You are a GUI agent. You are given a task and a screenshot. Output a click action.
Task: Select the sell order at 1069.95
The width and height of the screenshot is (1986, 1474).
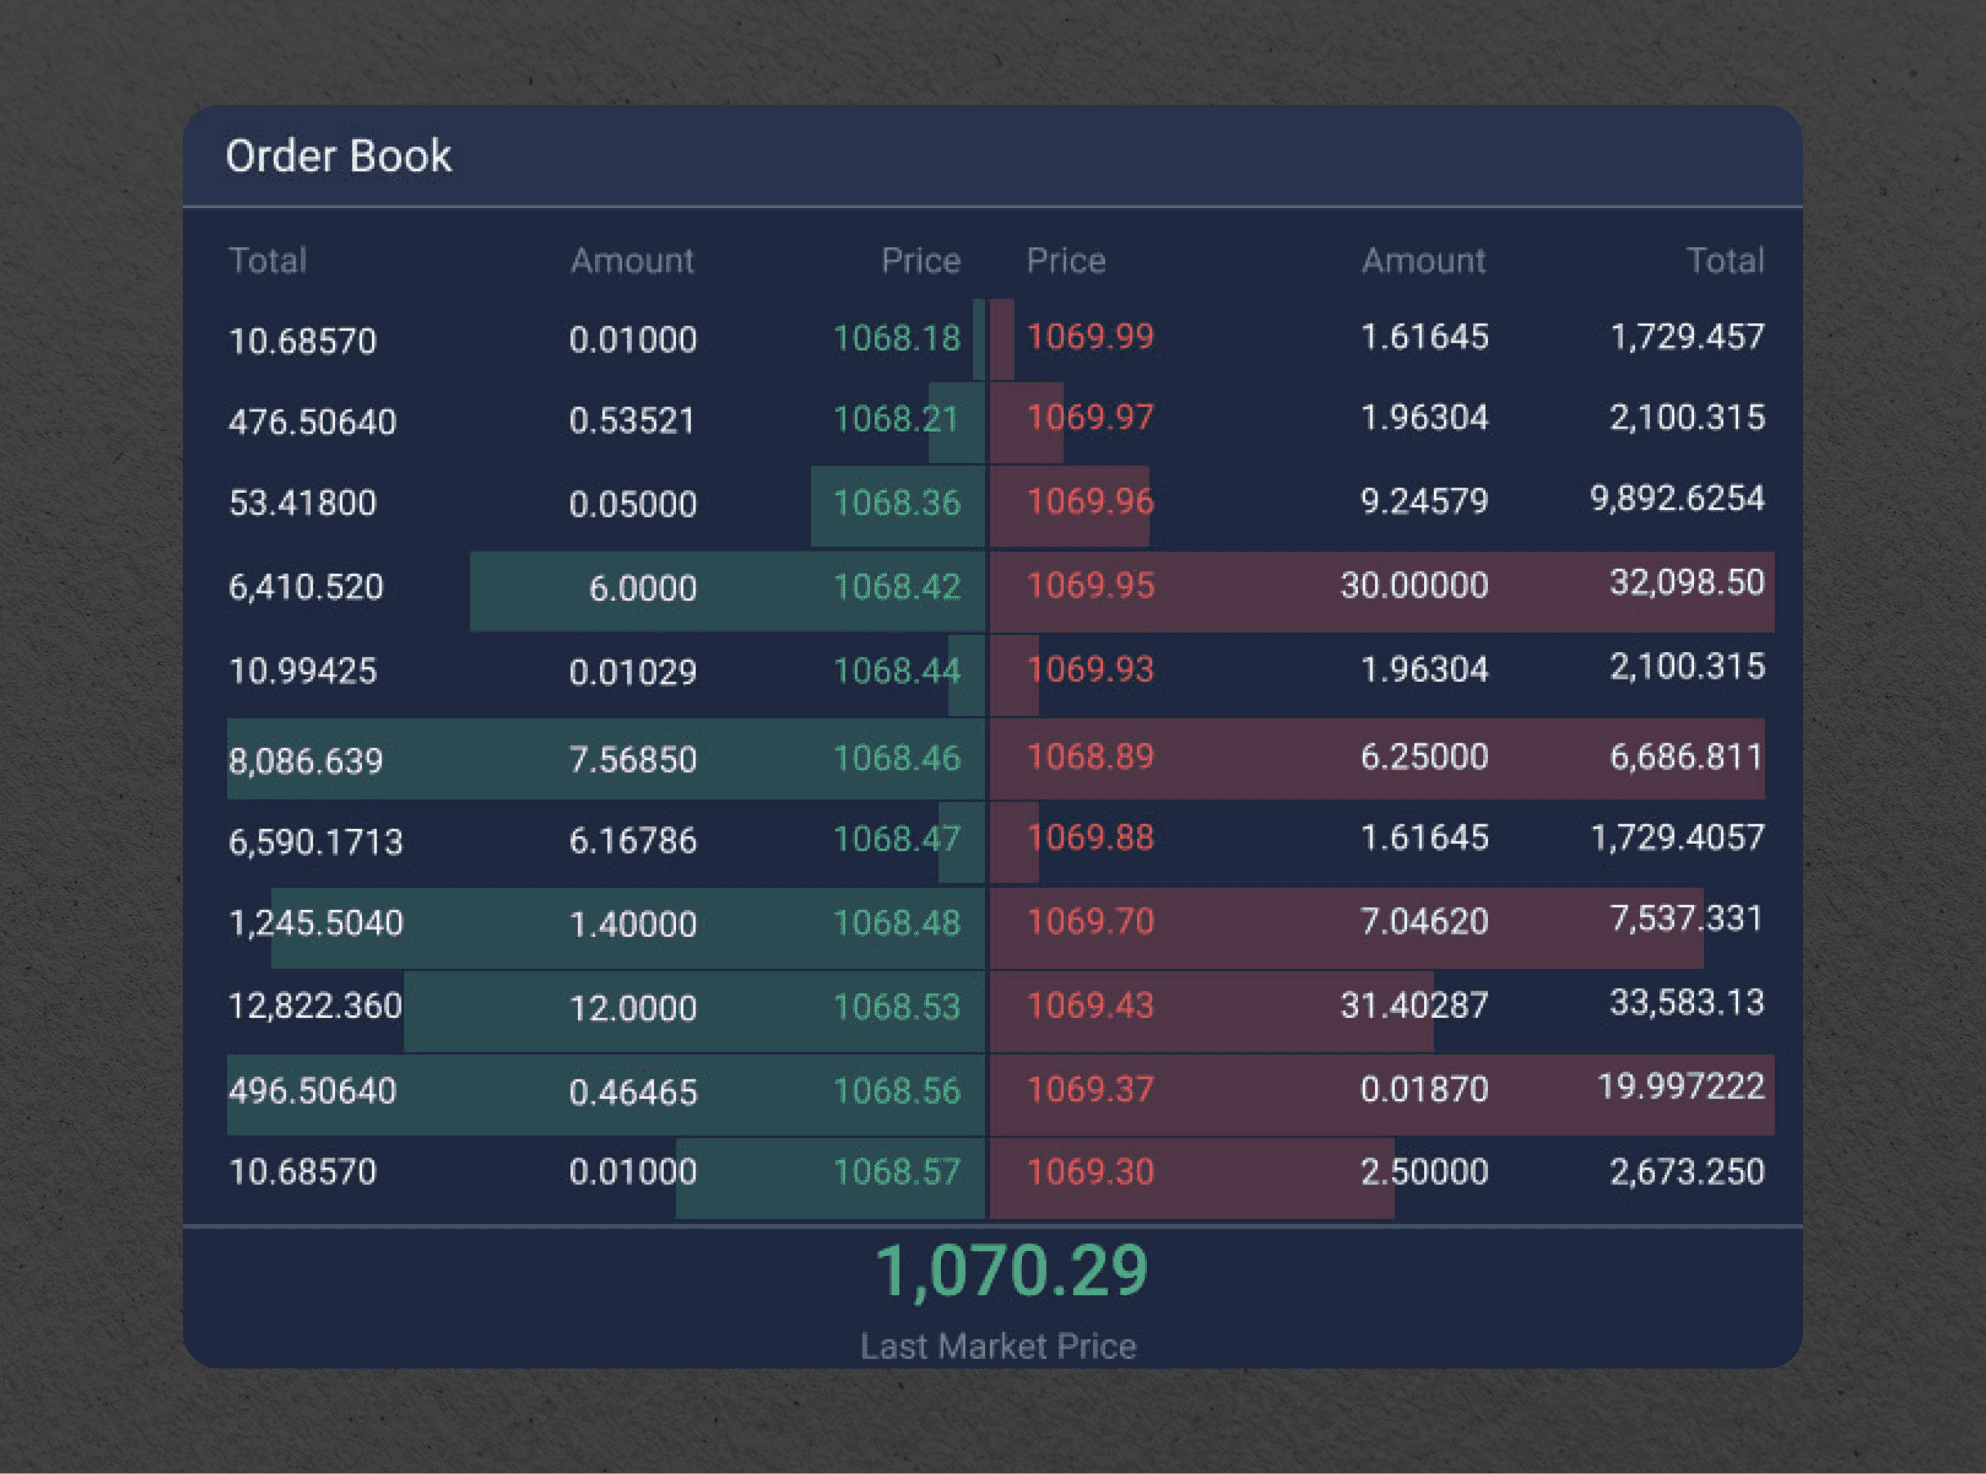coord(1093,586)
